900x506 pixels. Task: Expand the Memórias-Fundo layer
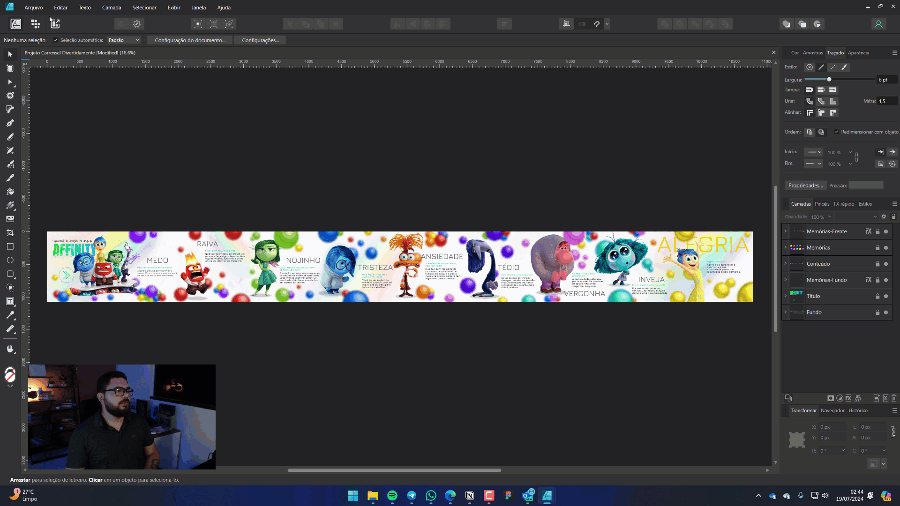click(786, 280)
